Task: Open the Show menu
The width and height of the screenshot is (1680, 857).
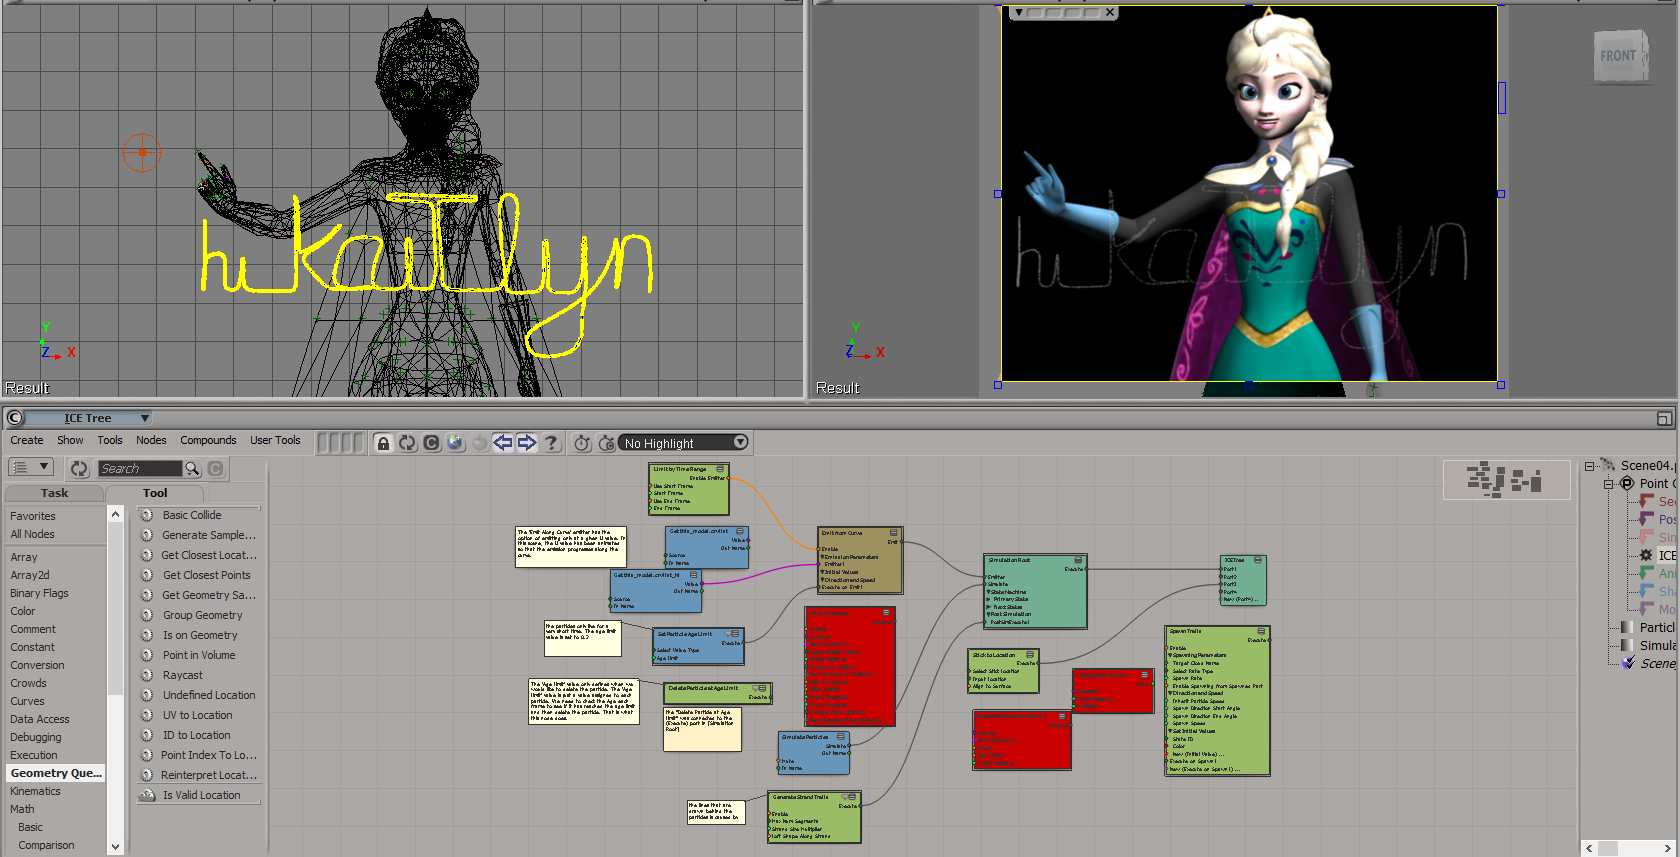Action: coord(70,440)
